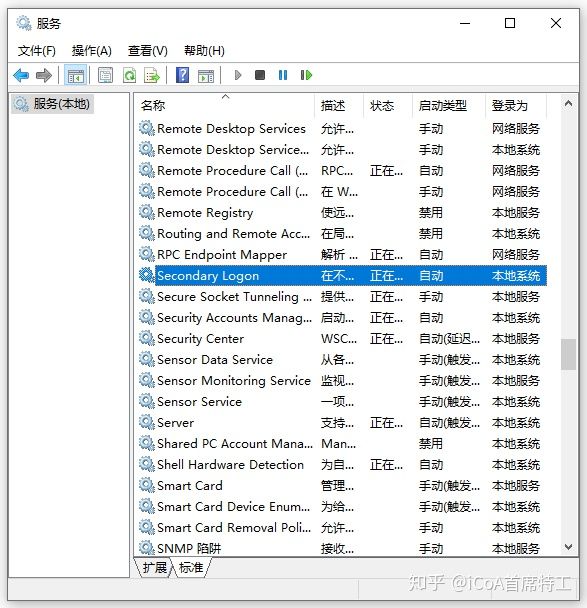Screen dimensions: 587x608
Task: Open the Properties toolbar icon
Action: (x=105, y=75)
